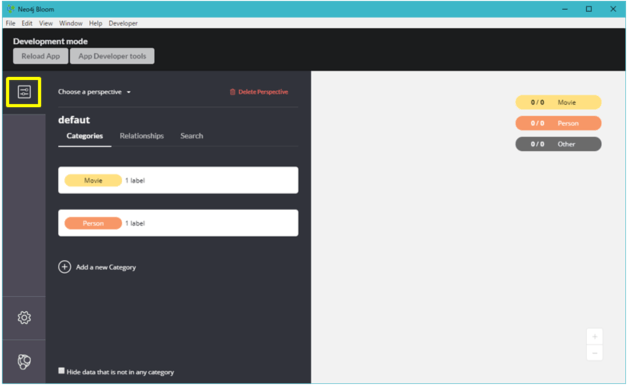Image resolution: width=629 pixels, height=386 pixels.
Task: Click the Neo4j Bloom app icon in title bar
Action: 10,9
